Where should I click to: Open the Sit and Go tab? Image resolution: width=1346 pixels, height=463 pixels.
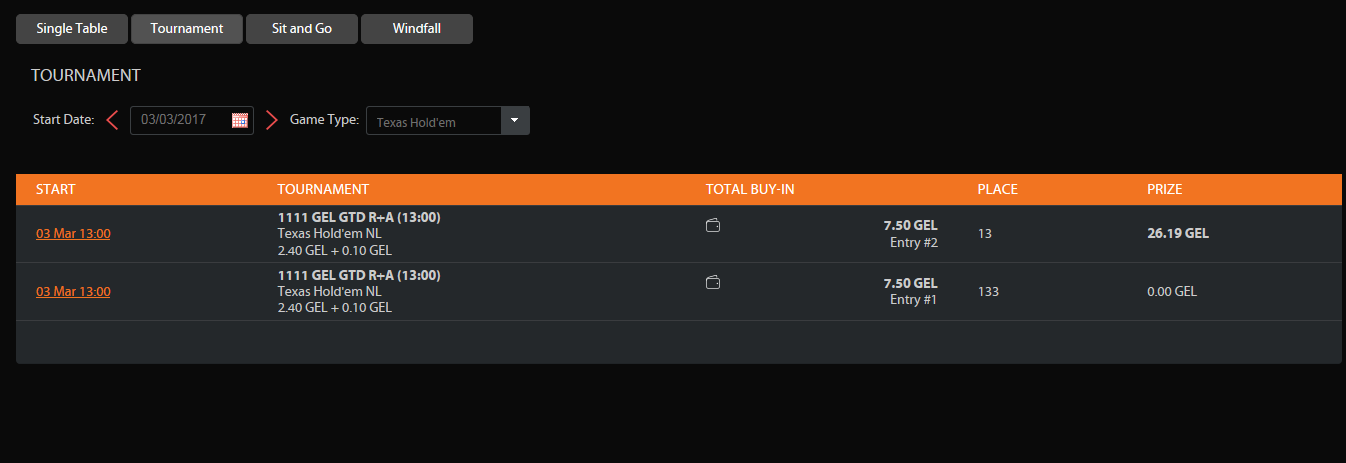pyautogui.click(x=302, y=29)
